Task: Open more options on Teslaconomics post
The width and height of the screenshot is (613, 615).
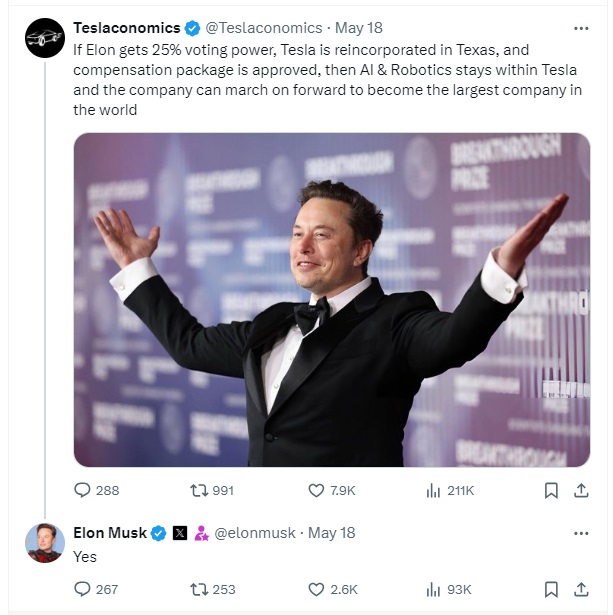Action: [x=580, y=28]
